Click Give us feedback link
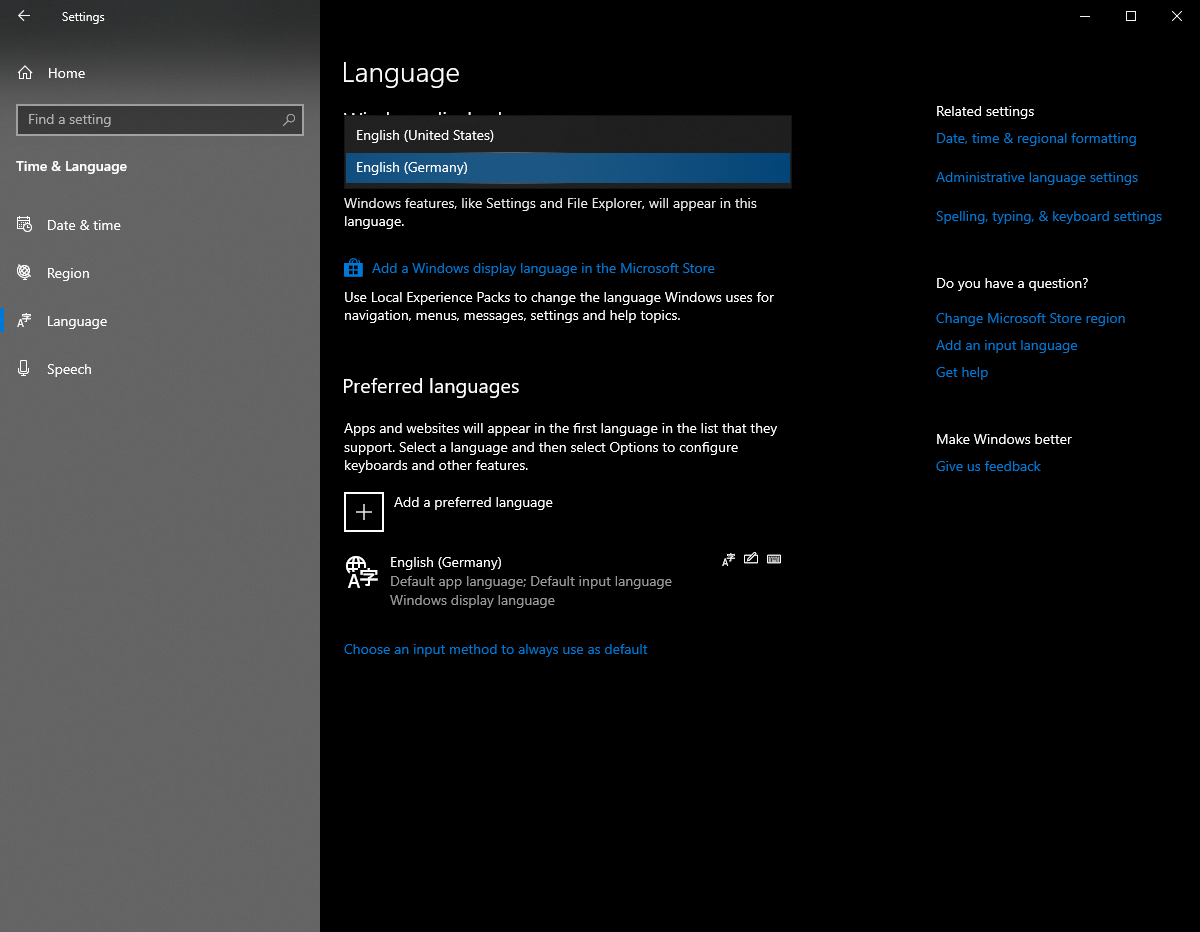Screen dimensions: 1200x932 pos(988,466)
